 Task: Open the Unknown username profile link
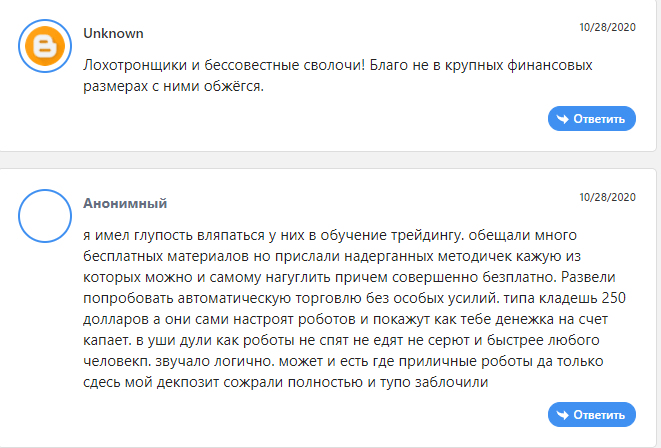click(113, 33)
